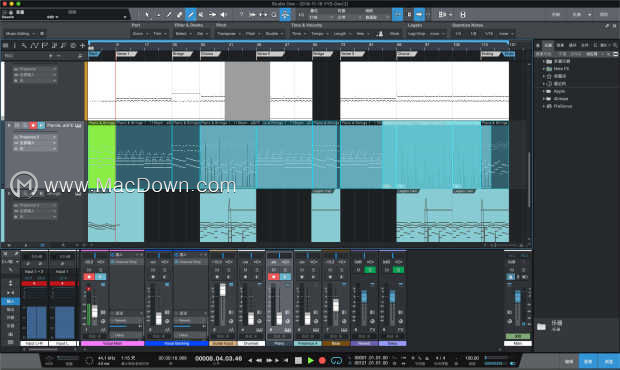Switch to the first browser tab at top right
620x370 pixels.
pos(548,45)
